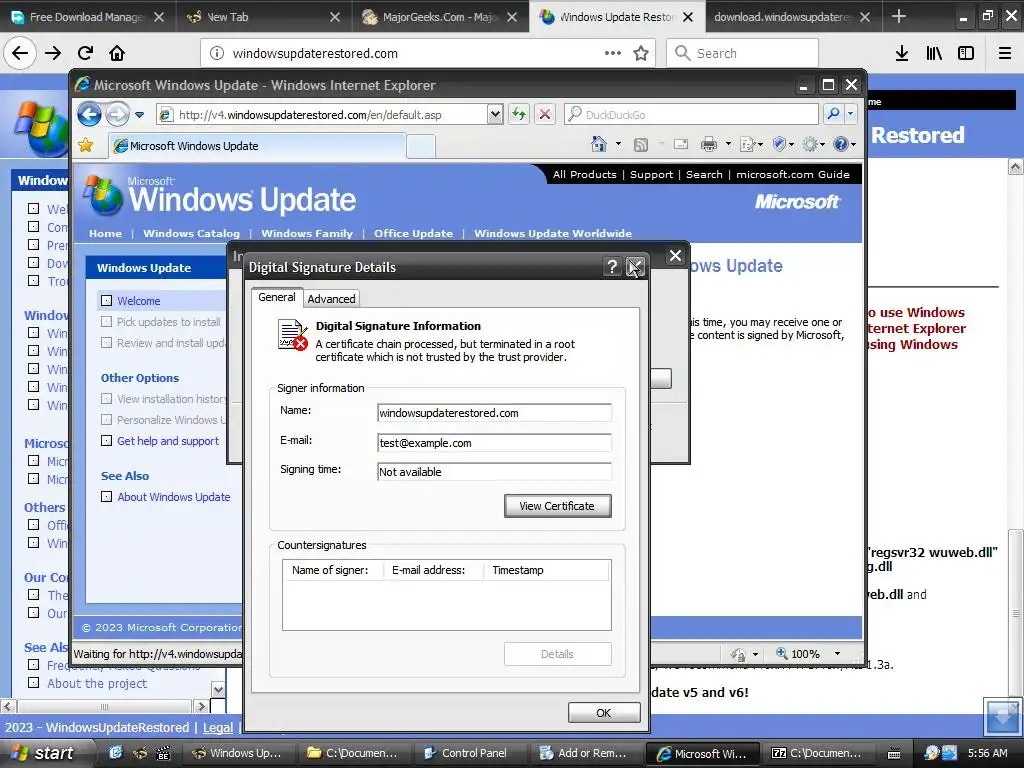Open the IE Print dropdown arrow
The image size is (1024, 768).
(x=728, y=144)
